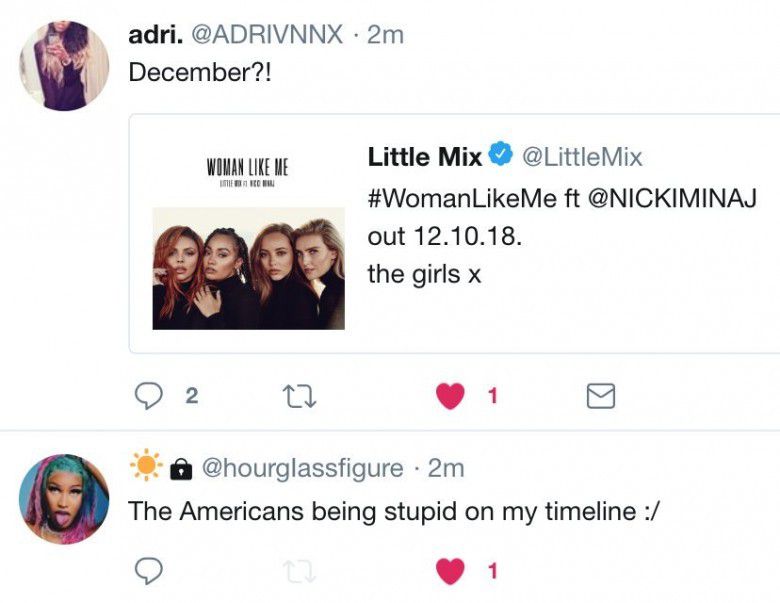Click the lock icon beside hourglassfigure

[x=181, y=469]
